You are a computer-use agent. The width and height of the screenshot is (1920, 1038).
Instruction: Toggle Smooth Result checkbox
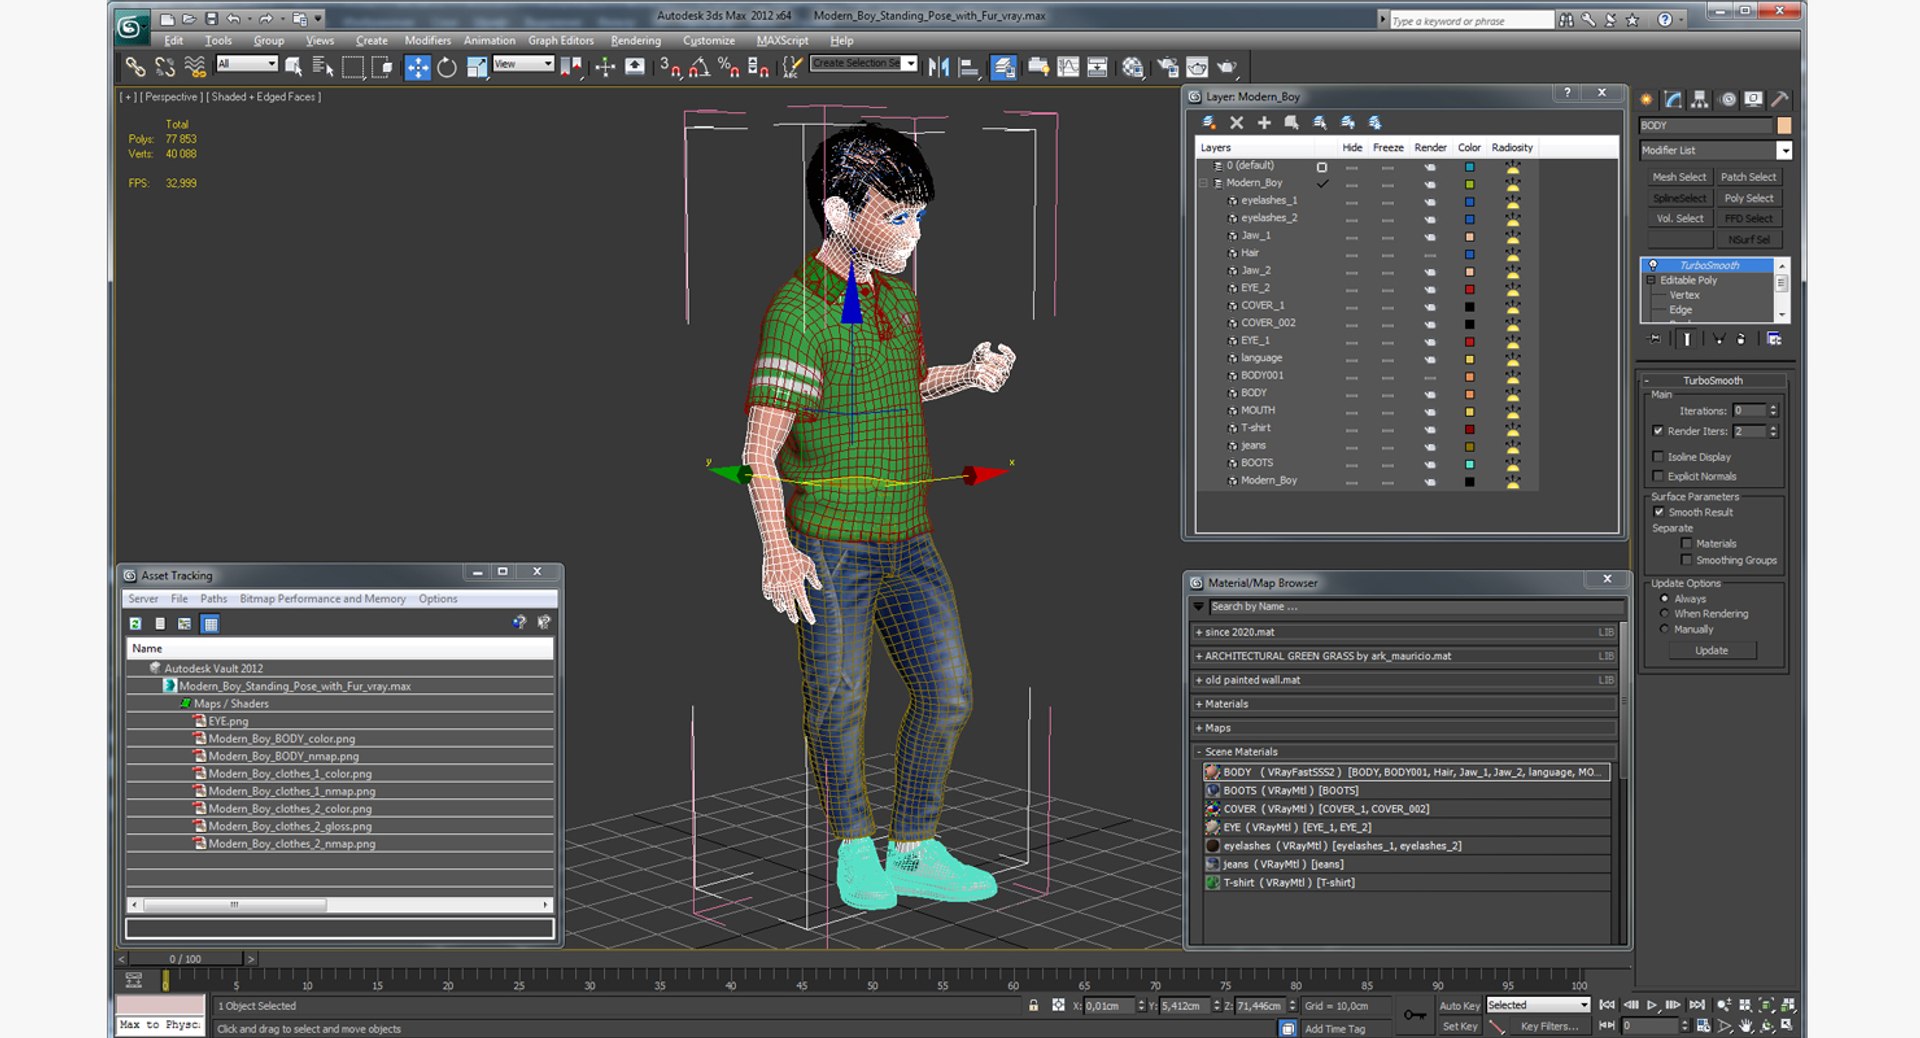coord(1658,512)
